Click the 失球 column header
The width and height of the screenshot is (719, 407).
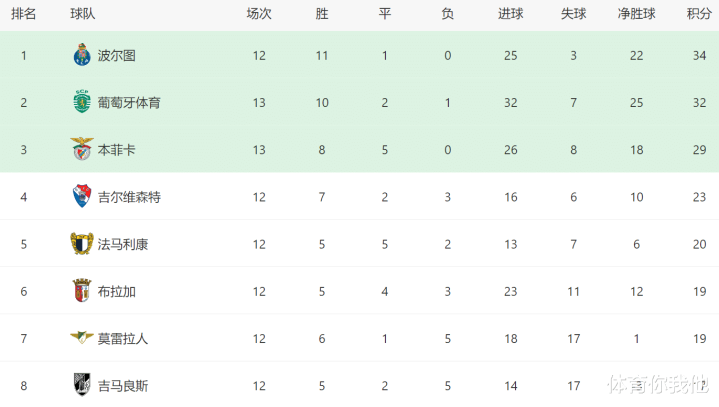pyautogui.click(x=573, y=14)
